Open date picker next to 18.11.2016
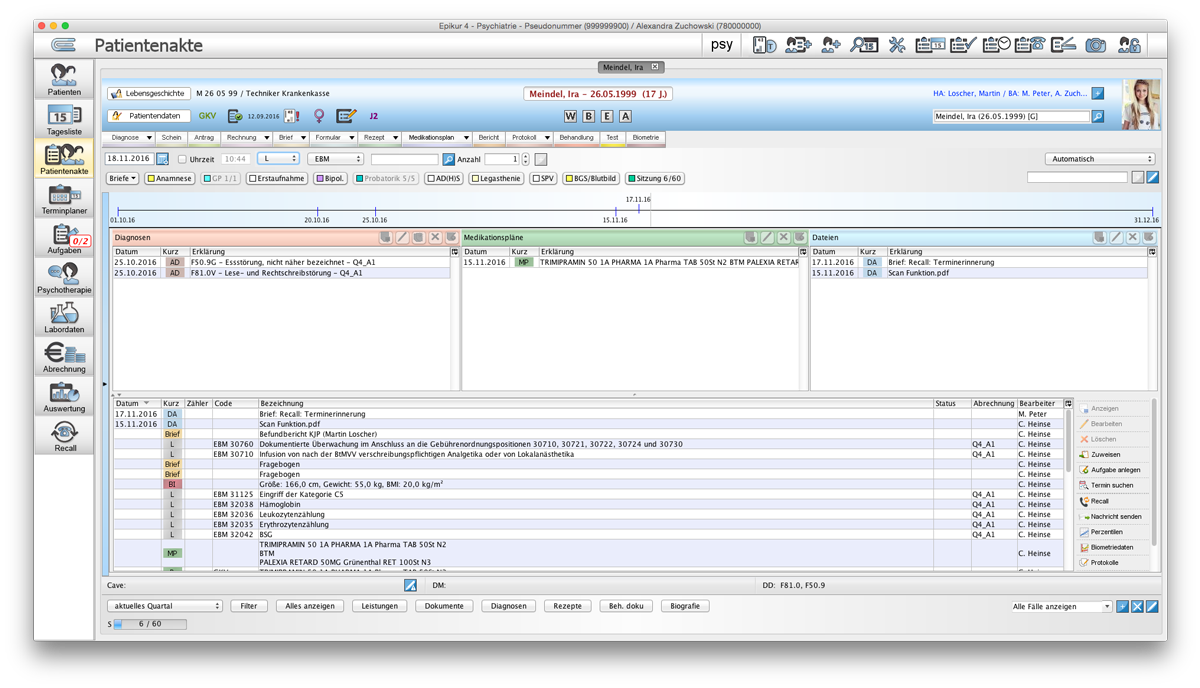 (162, 159)
